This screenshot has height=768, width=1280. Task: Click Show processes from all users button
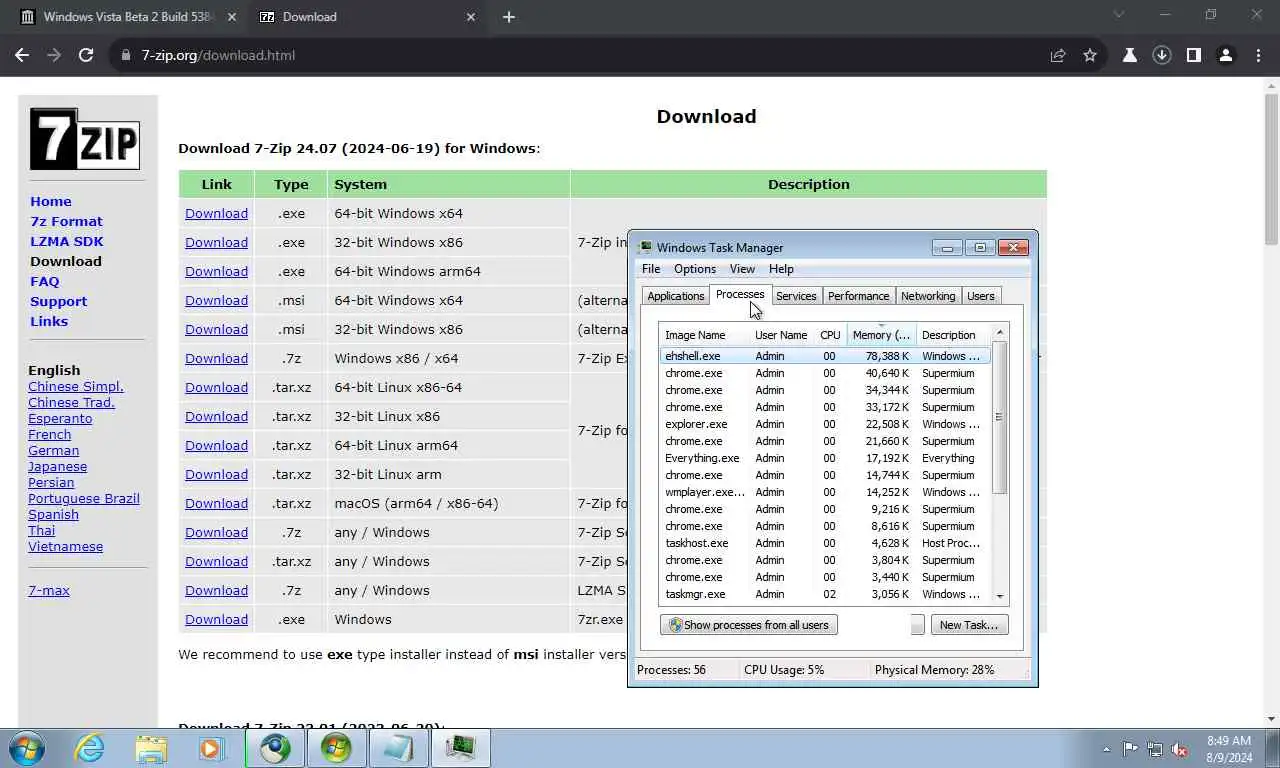coord(749,625)
